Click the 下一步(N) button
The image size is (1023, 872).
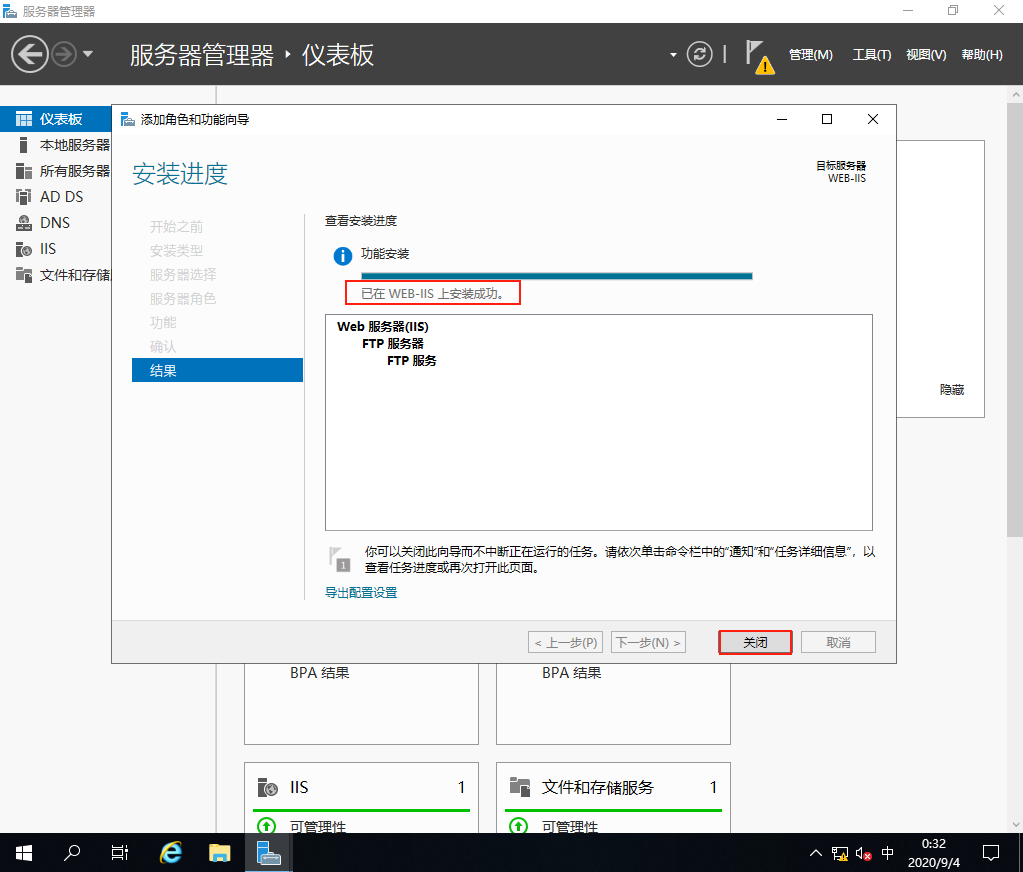click(x=649, y=642)
